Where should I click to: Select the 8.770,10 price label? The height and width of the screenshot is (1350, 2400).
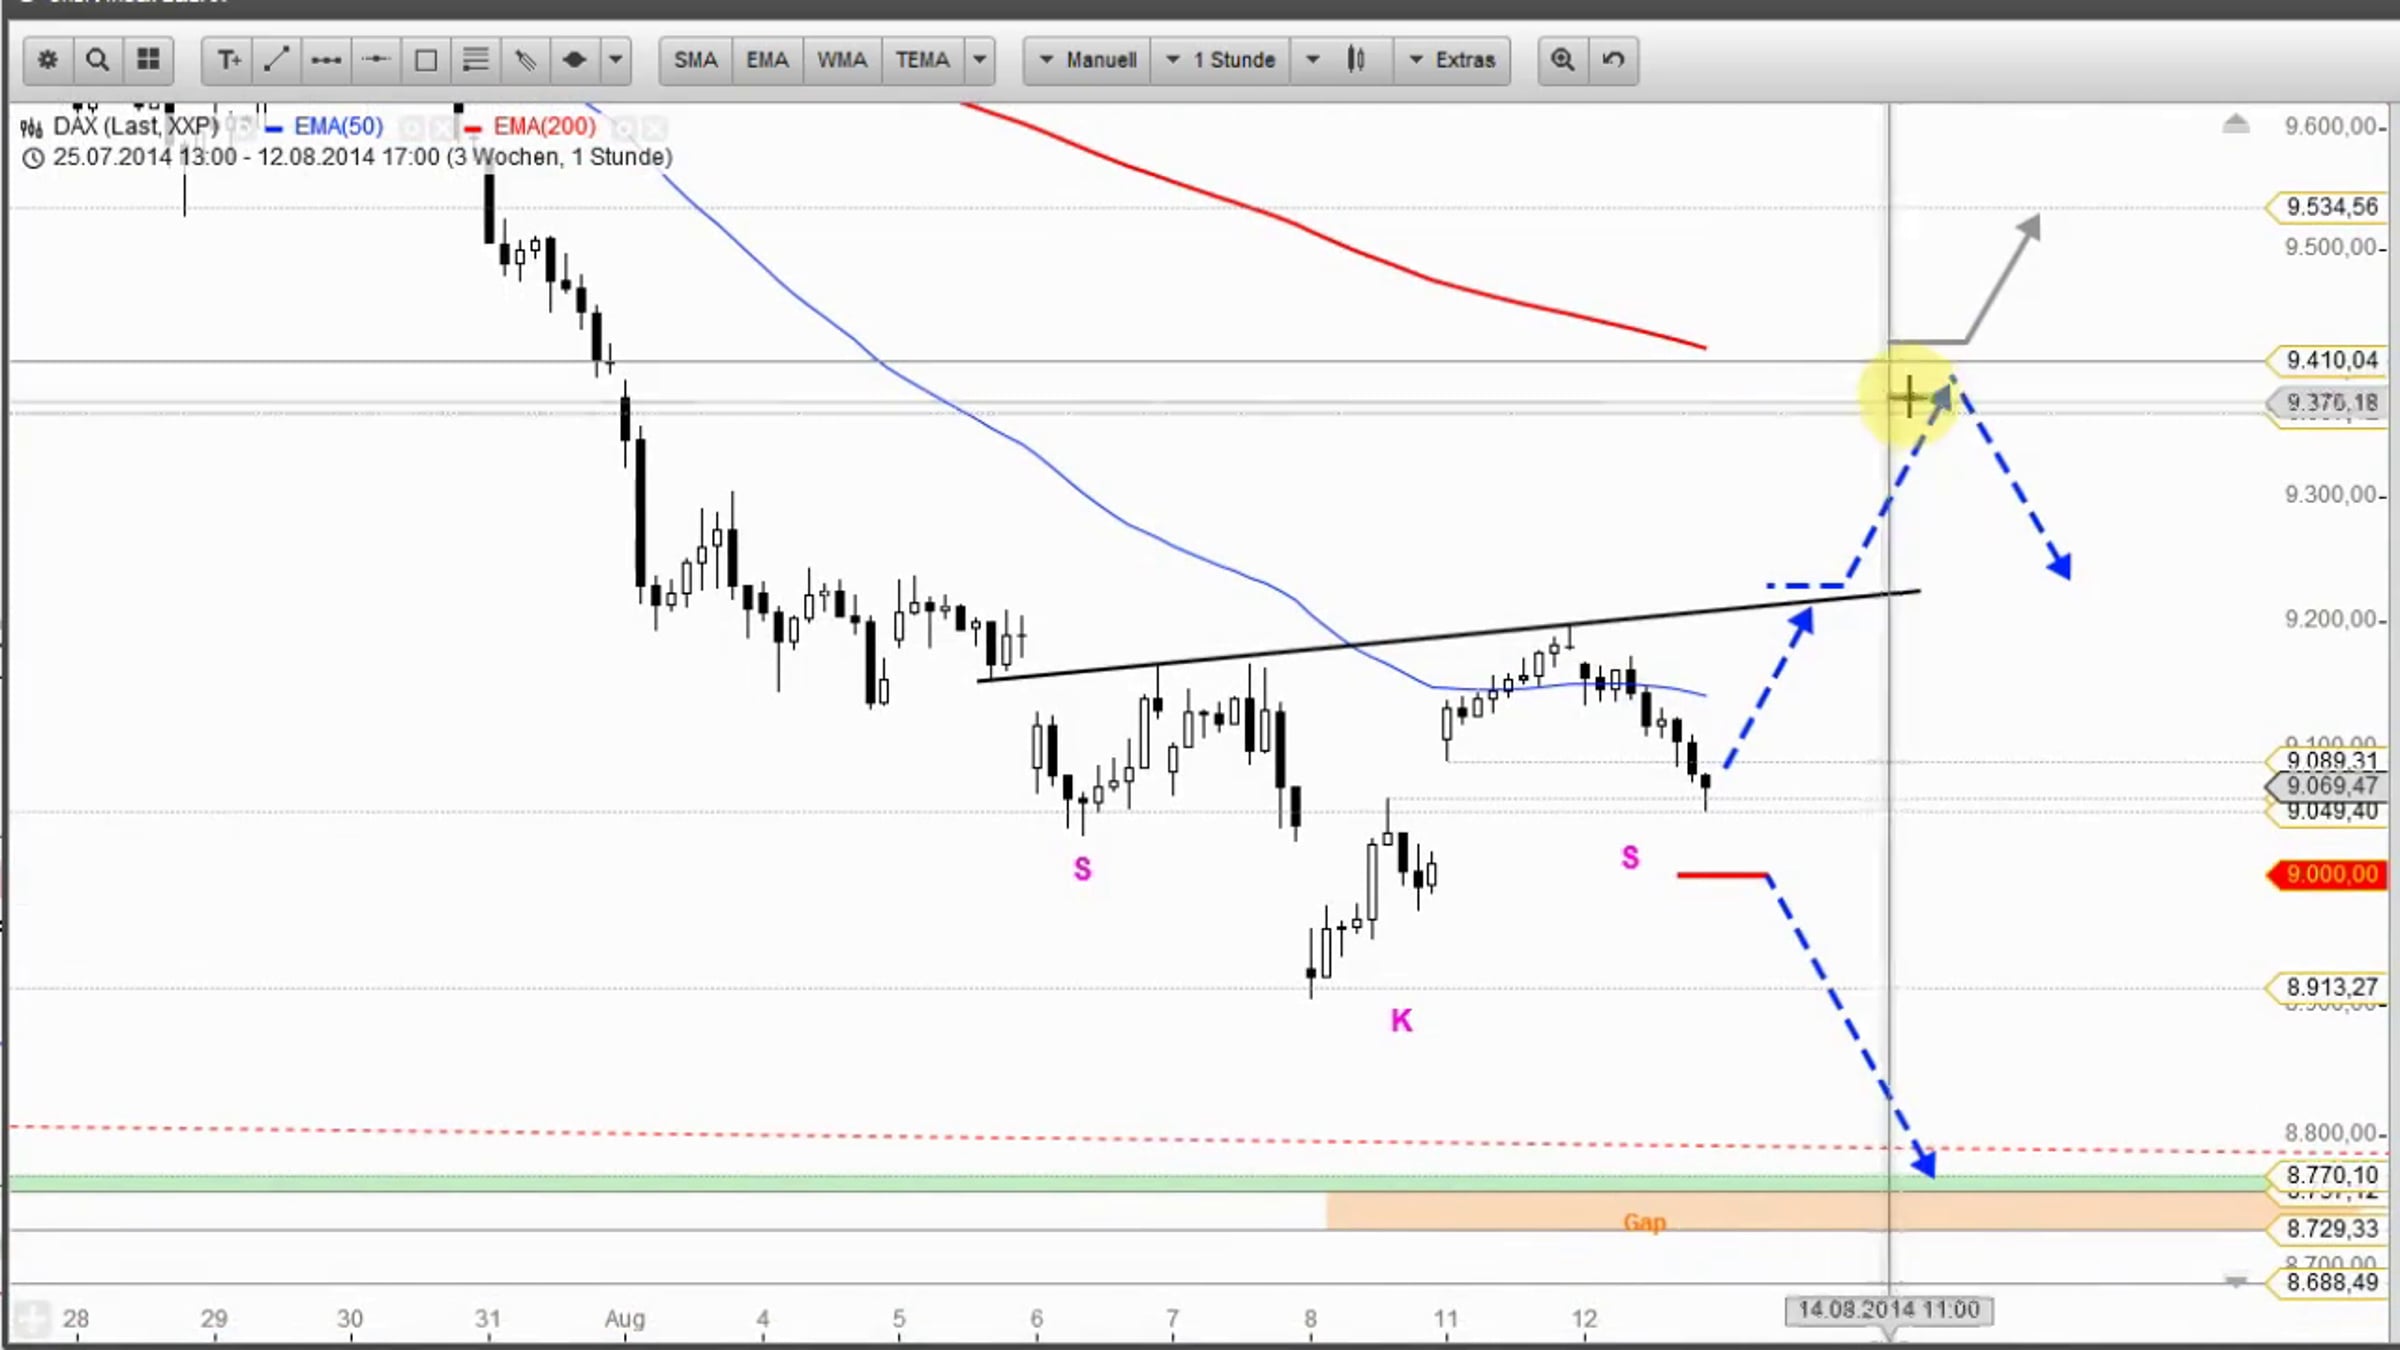pos(2326,1176)
